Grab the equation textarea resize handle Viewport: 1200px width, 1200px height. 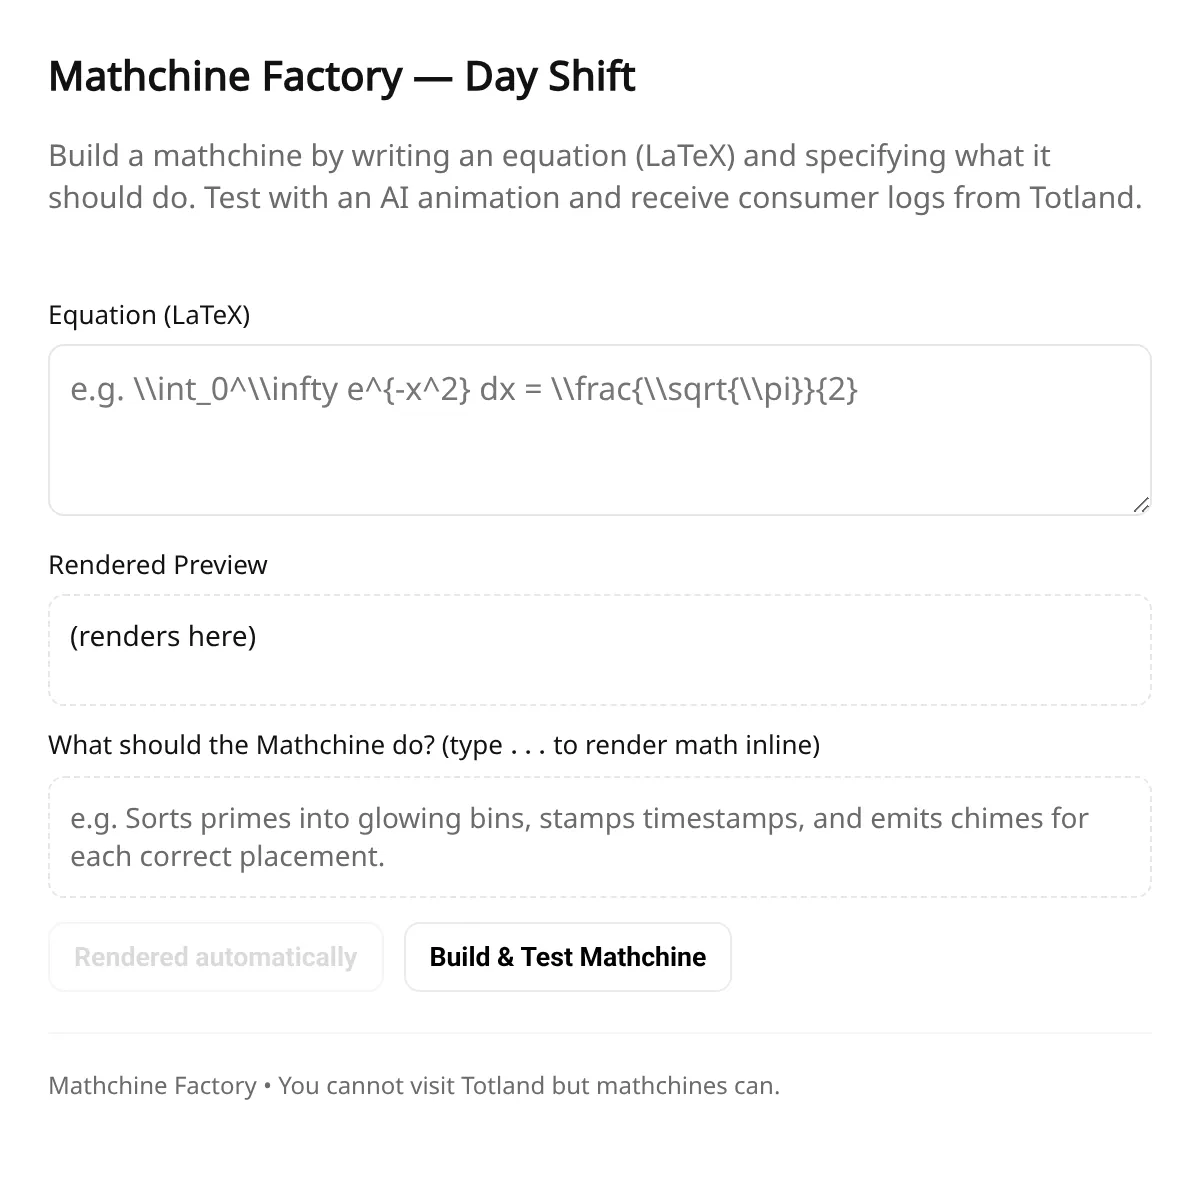pos(1141,505)
